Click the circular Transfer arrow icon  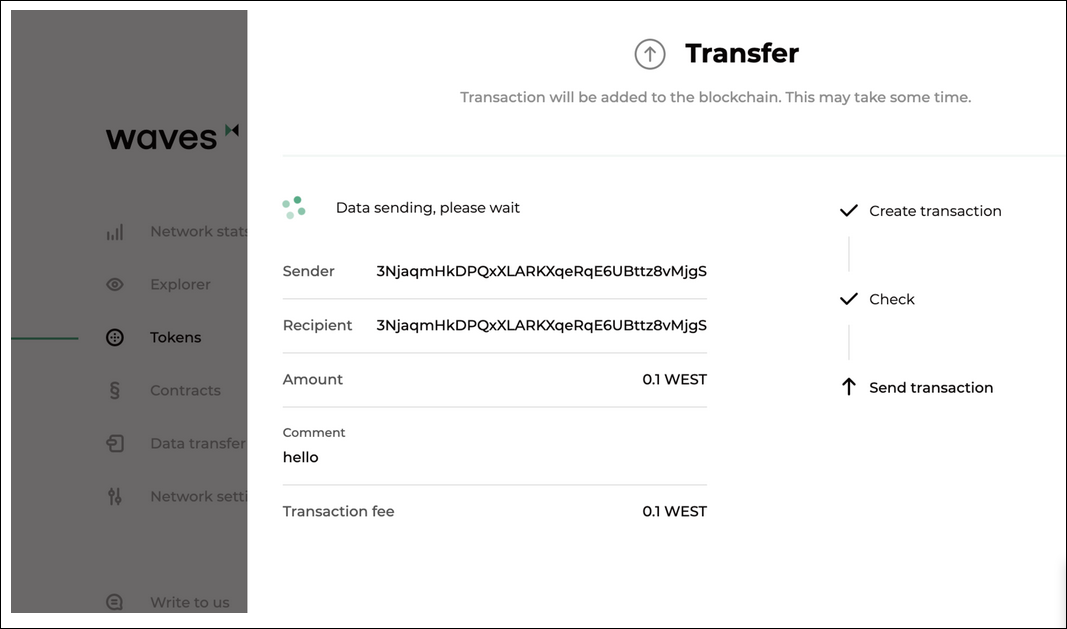point(650,54)
